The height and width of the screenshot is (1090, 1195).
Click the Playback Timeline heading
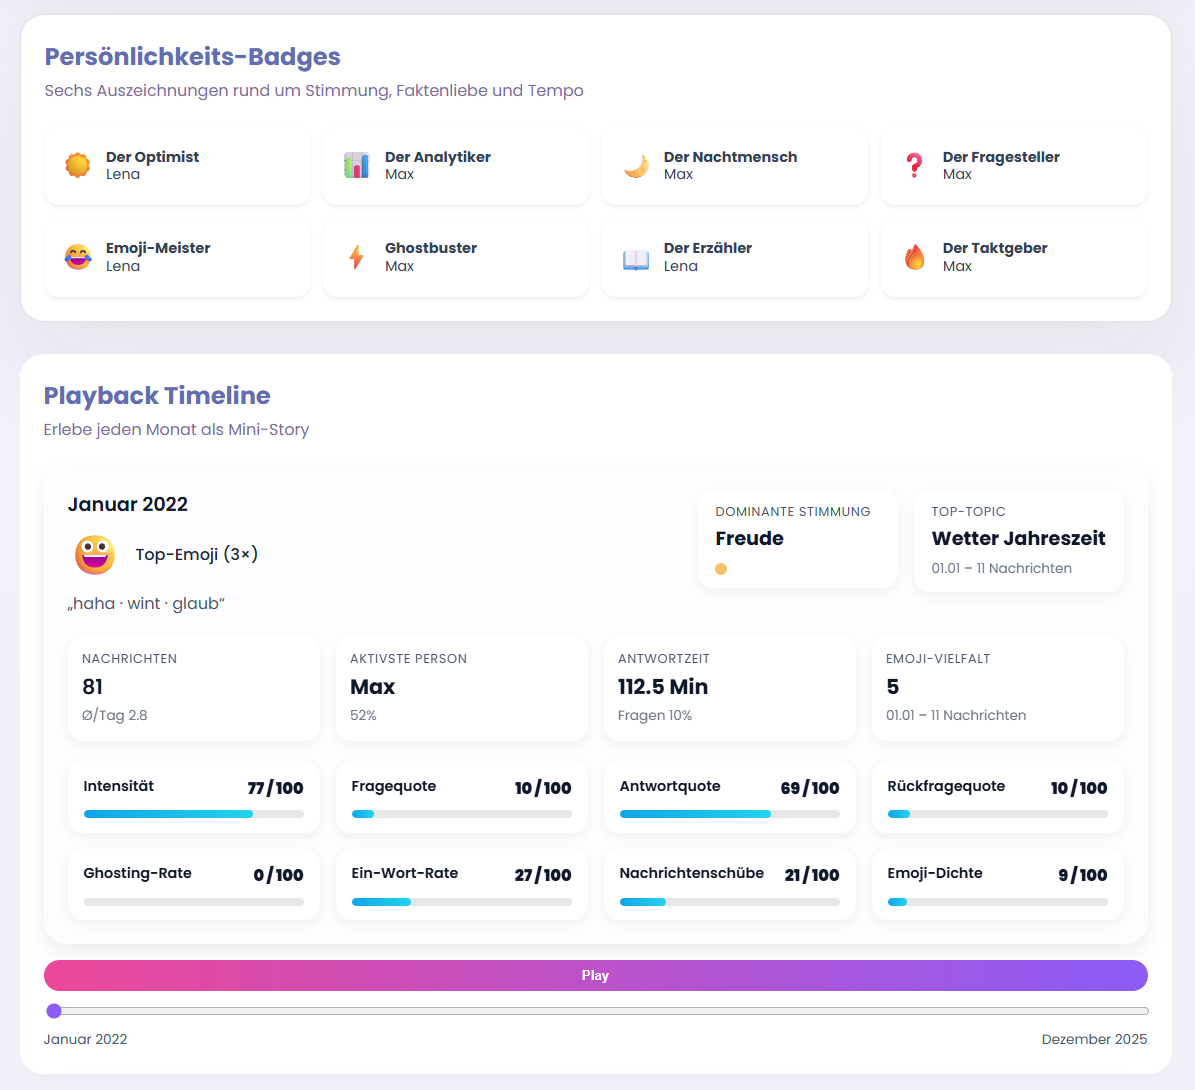[x=157, y=396]
